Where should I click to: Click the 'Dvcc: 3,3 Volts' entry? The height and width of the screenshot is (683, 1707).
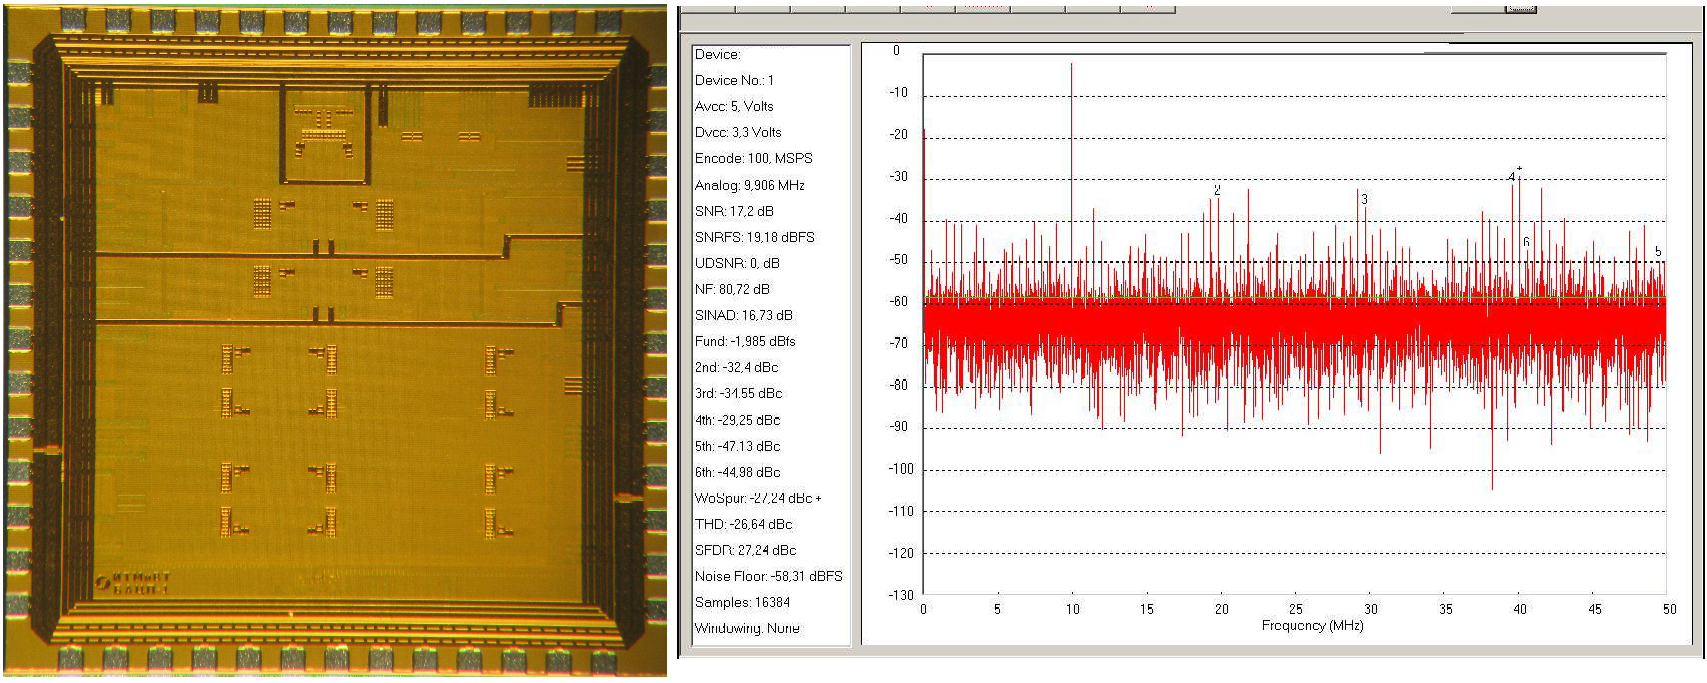pos(738,132)
